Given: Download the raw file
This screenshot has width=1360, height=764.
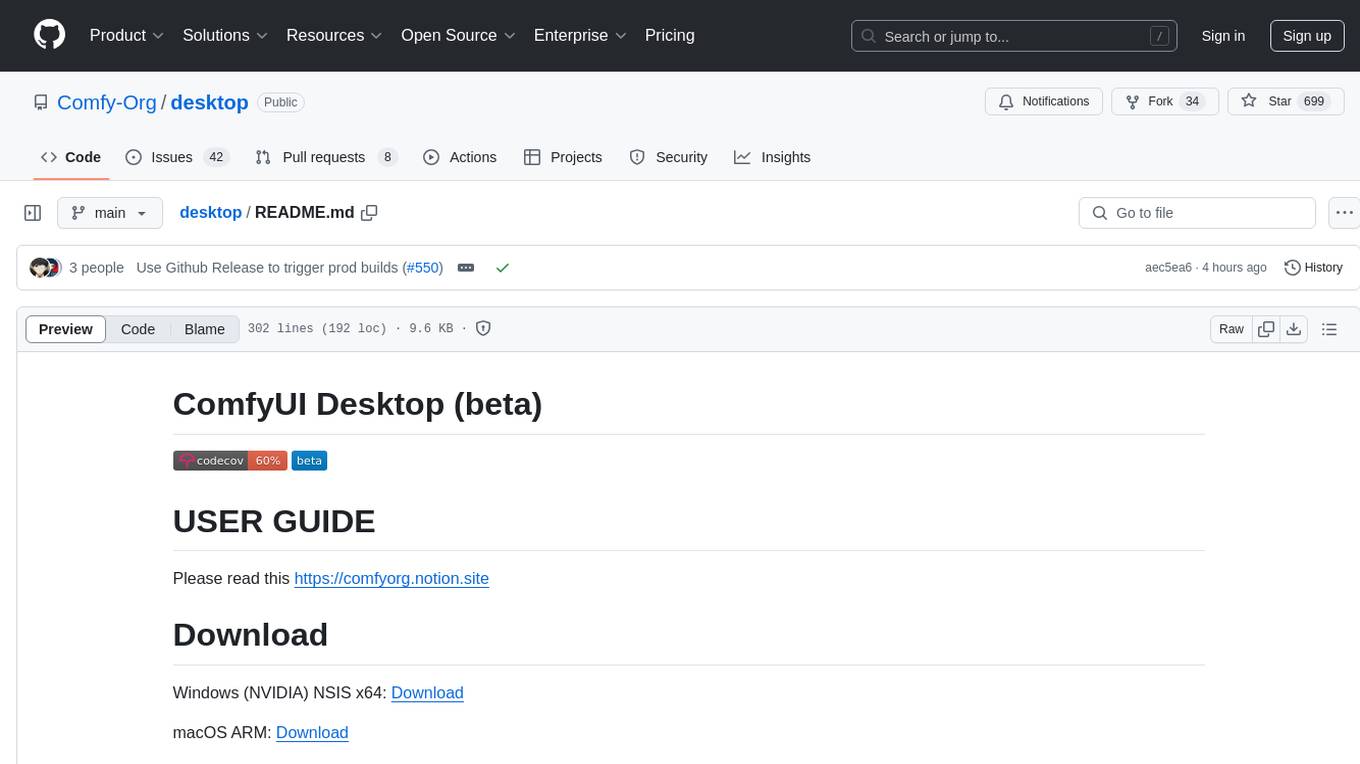Looking at the screenshot, I should (x=1294, y=329).
